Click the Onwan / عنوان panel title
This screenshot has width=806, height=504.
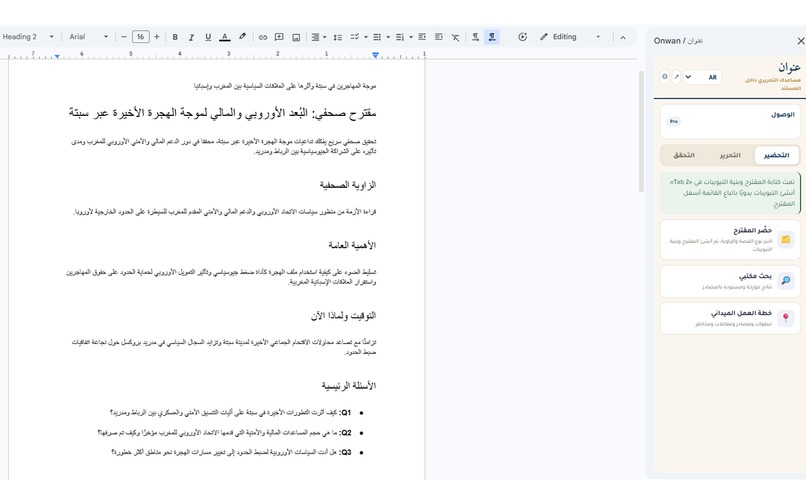click(x=678, y=41)
